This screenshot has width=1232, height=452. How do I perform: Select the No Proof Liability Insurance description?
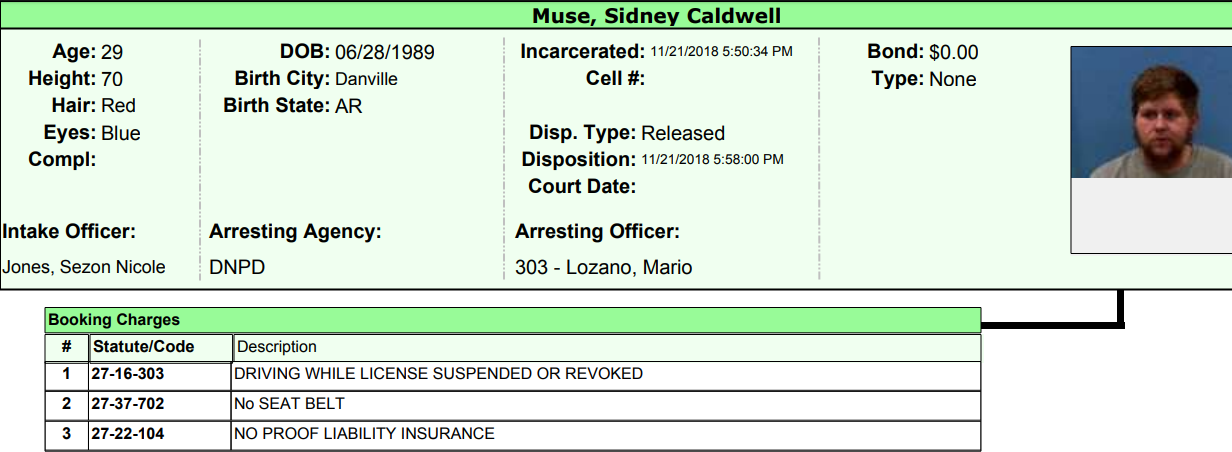[364, 434]
